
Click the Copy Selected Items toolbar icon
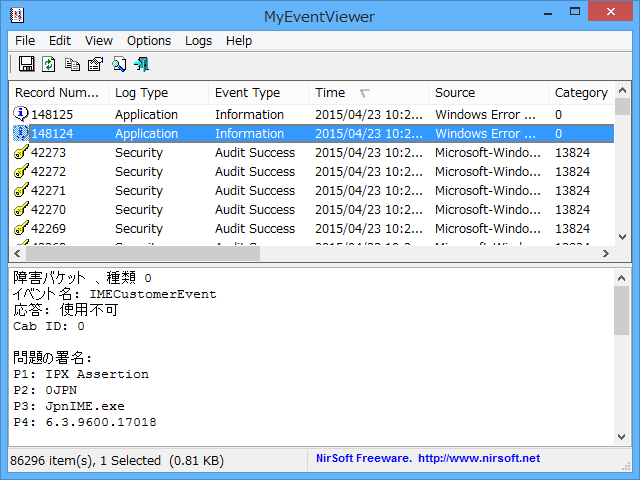point(72,64)
